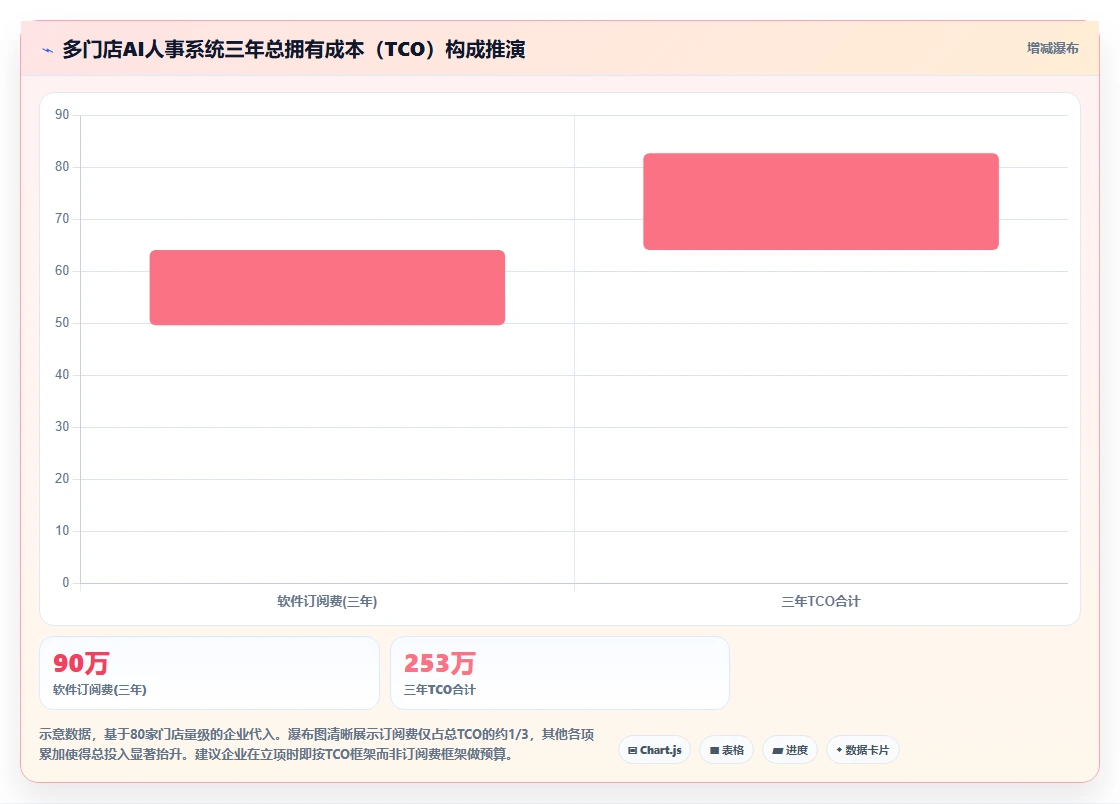Screen dimensions: 1120x804
Task: Click the x-axis label 软件订阅费(三年)
Action: [327, 601]
